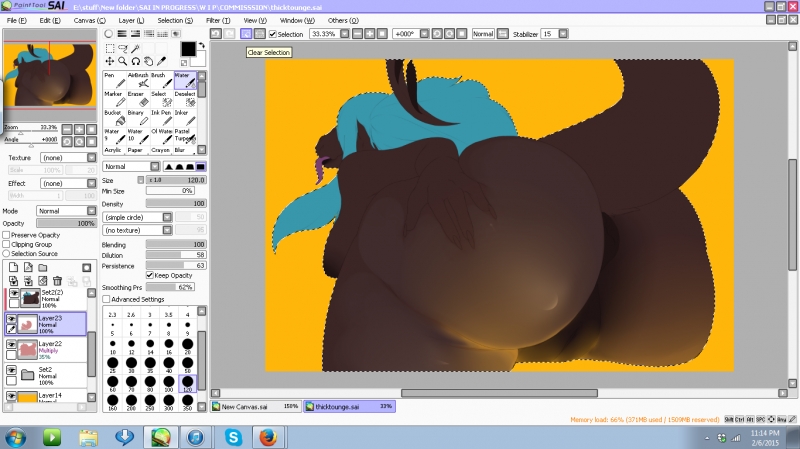Select the Zoom magnifier tool

(123, 61)
